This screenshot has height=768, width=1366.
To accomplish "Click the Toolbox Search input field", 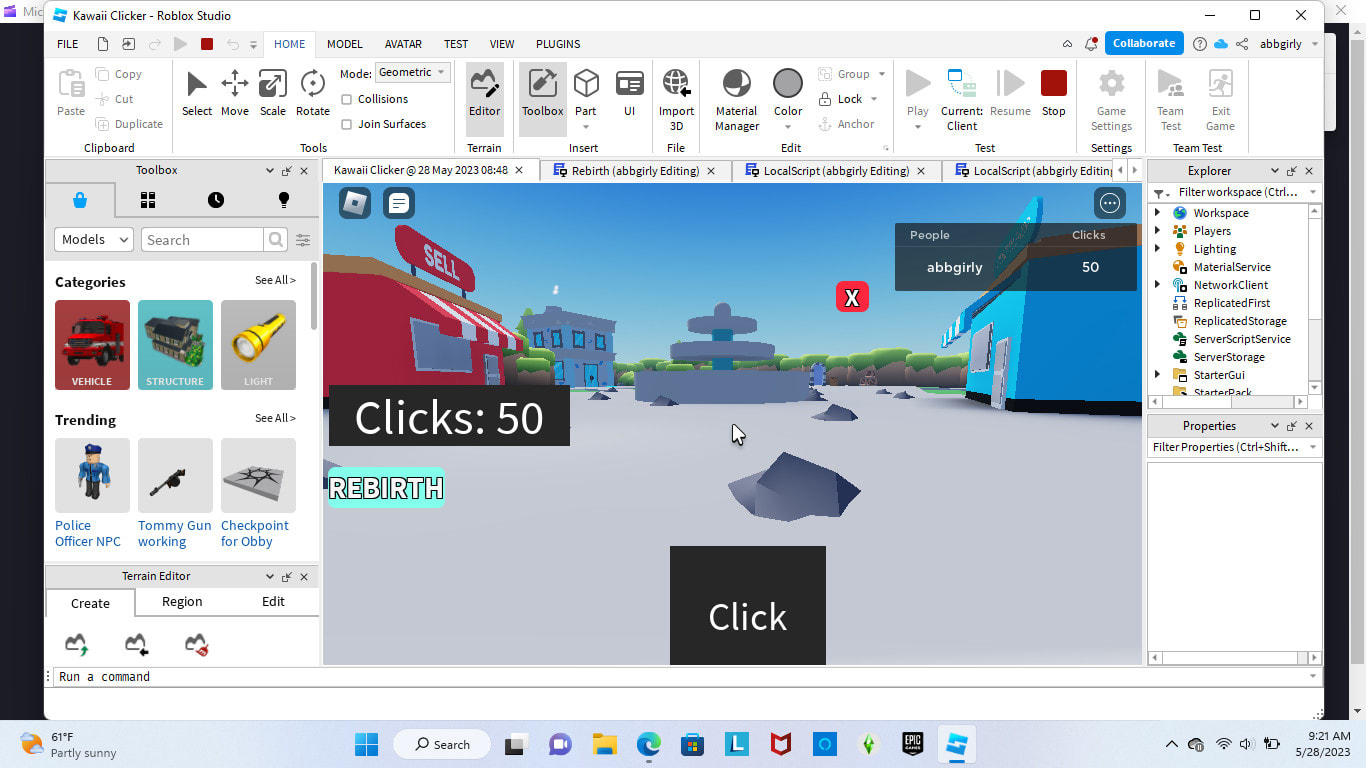I will click(x=202, y=240).
